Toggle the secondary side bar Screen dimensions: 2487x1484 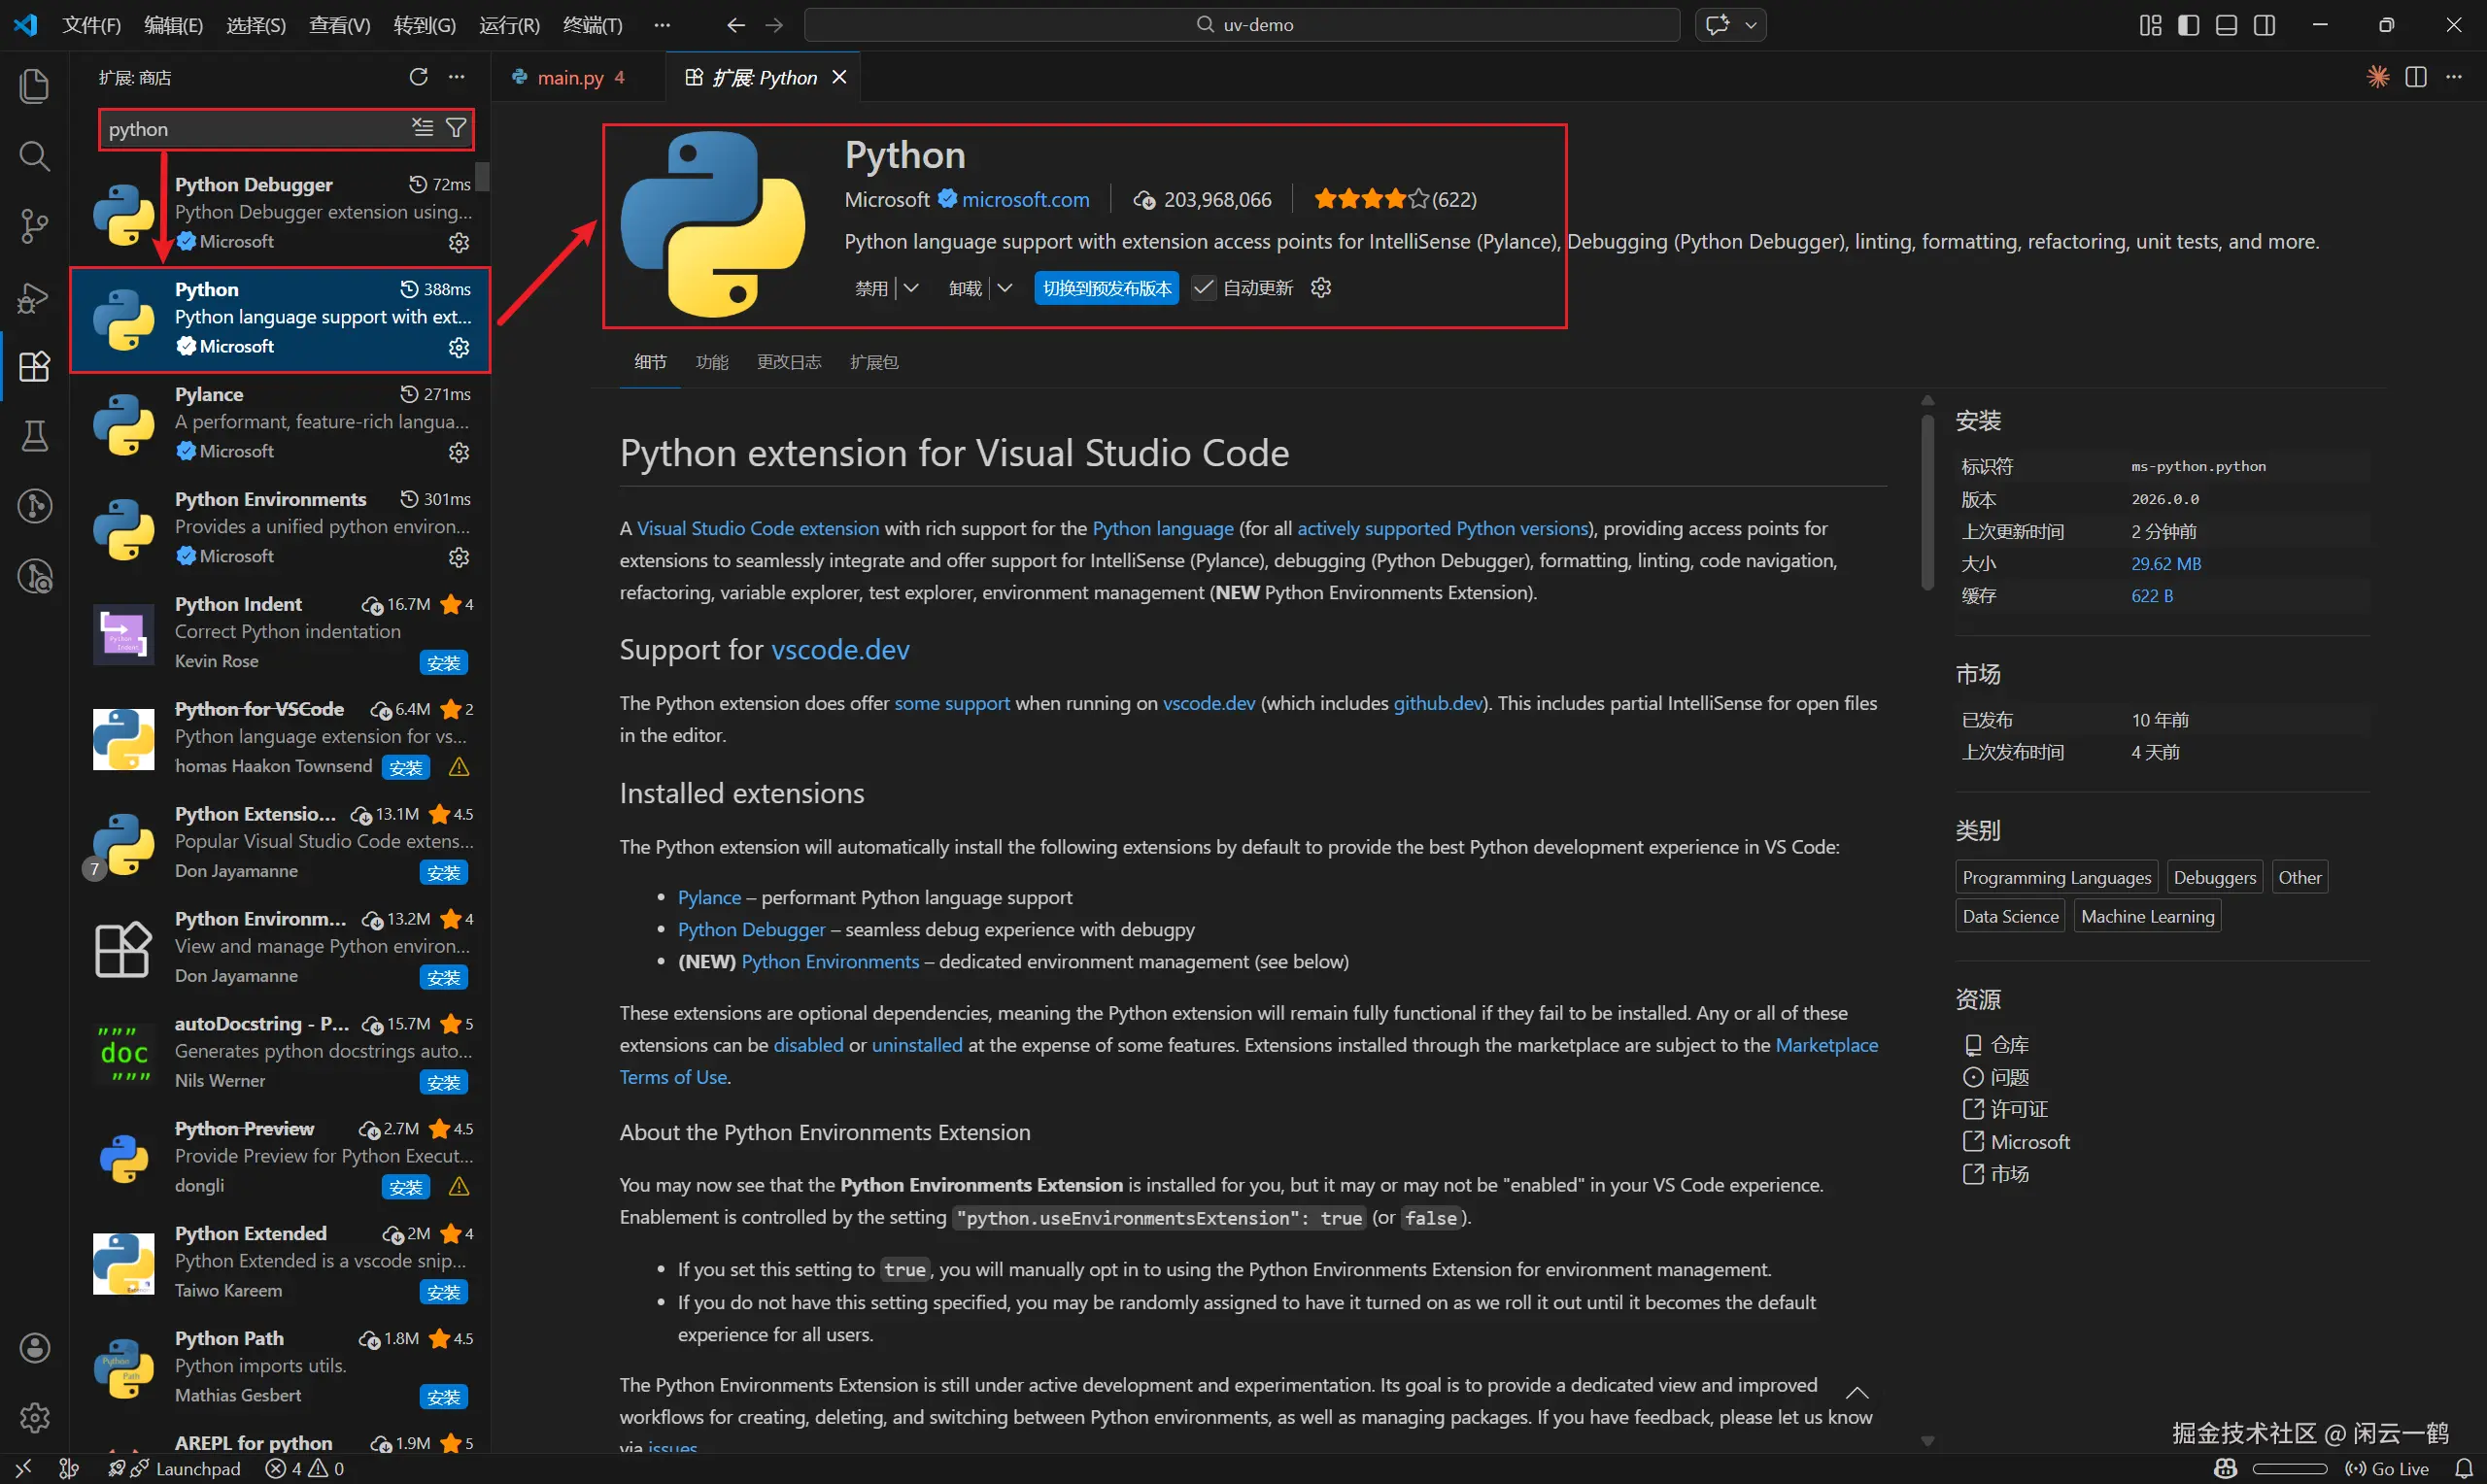2265,25
